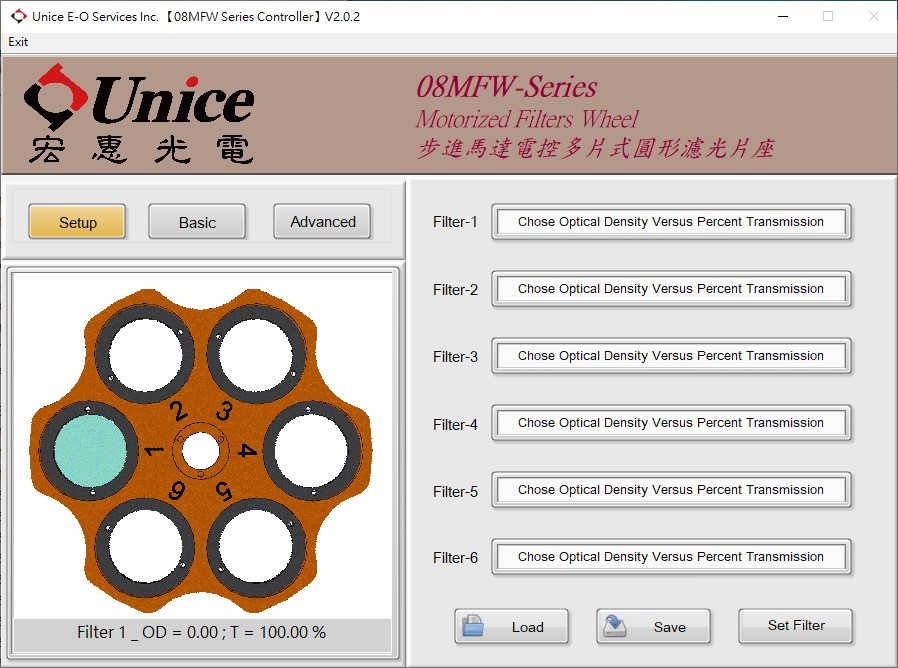Apply settings with Set Filter
This screenshot has height=668, width=898.
(795, 626)
